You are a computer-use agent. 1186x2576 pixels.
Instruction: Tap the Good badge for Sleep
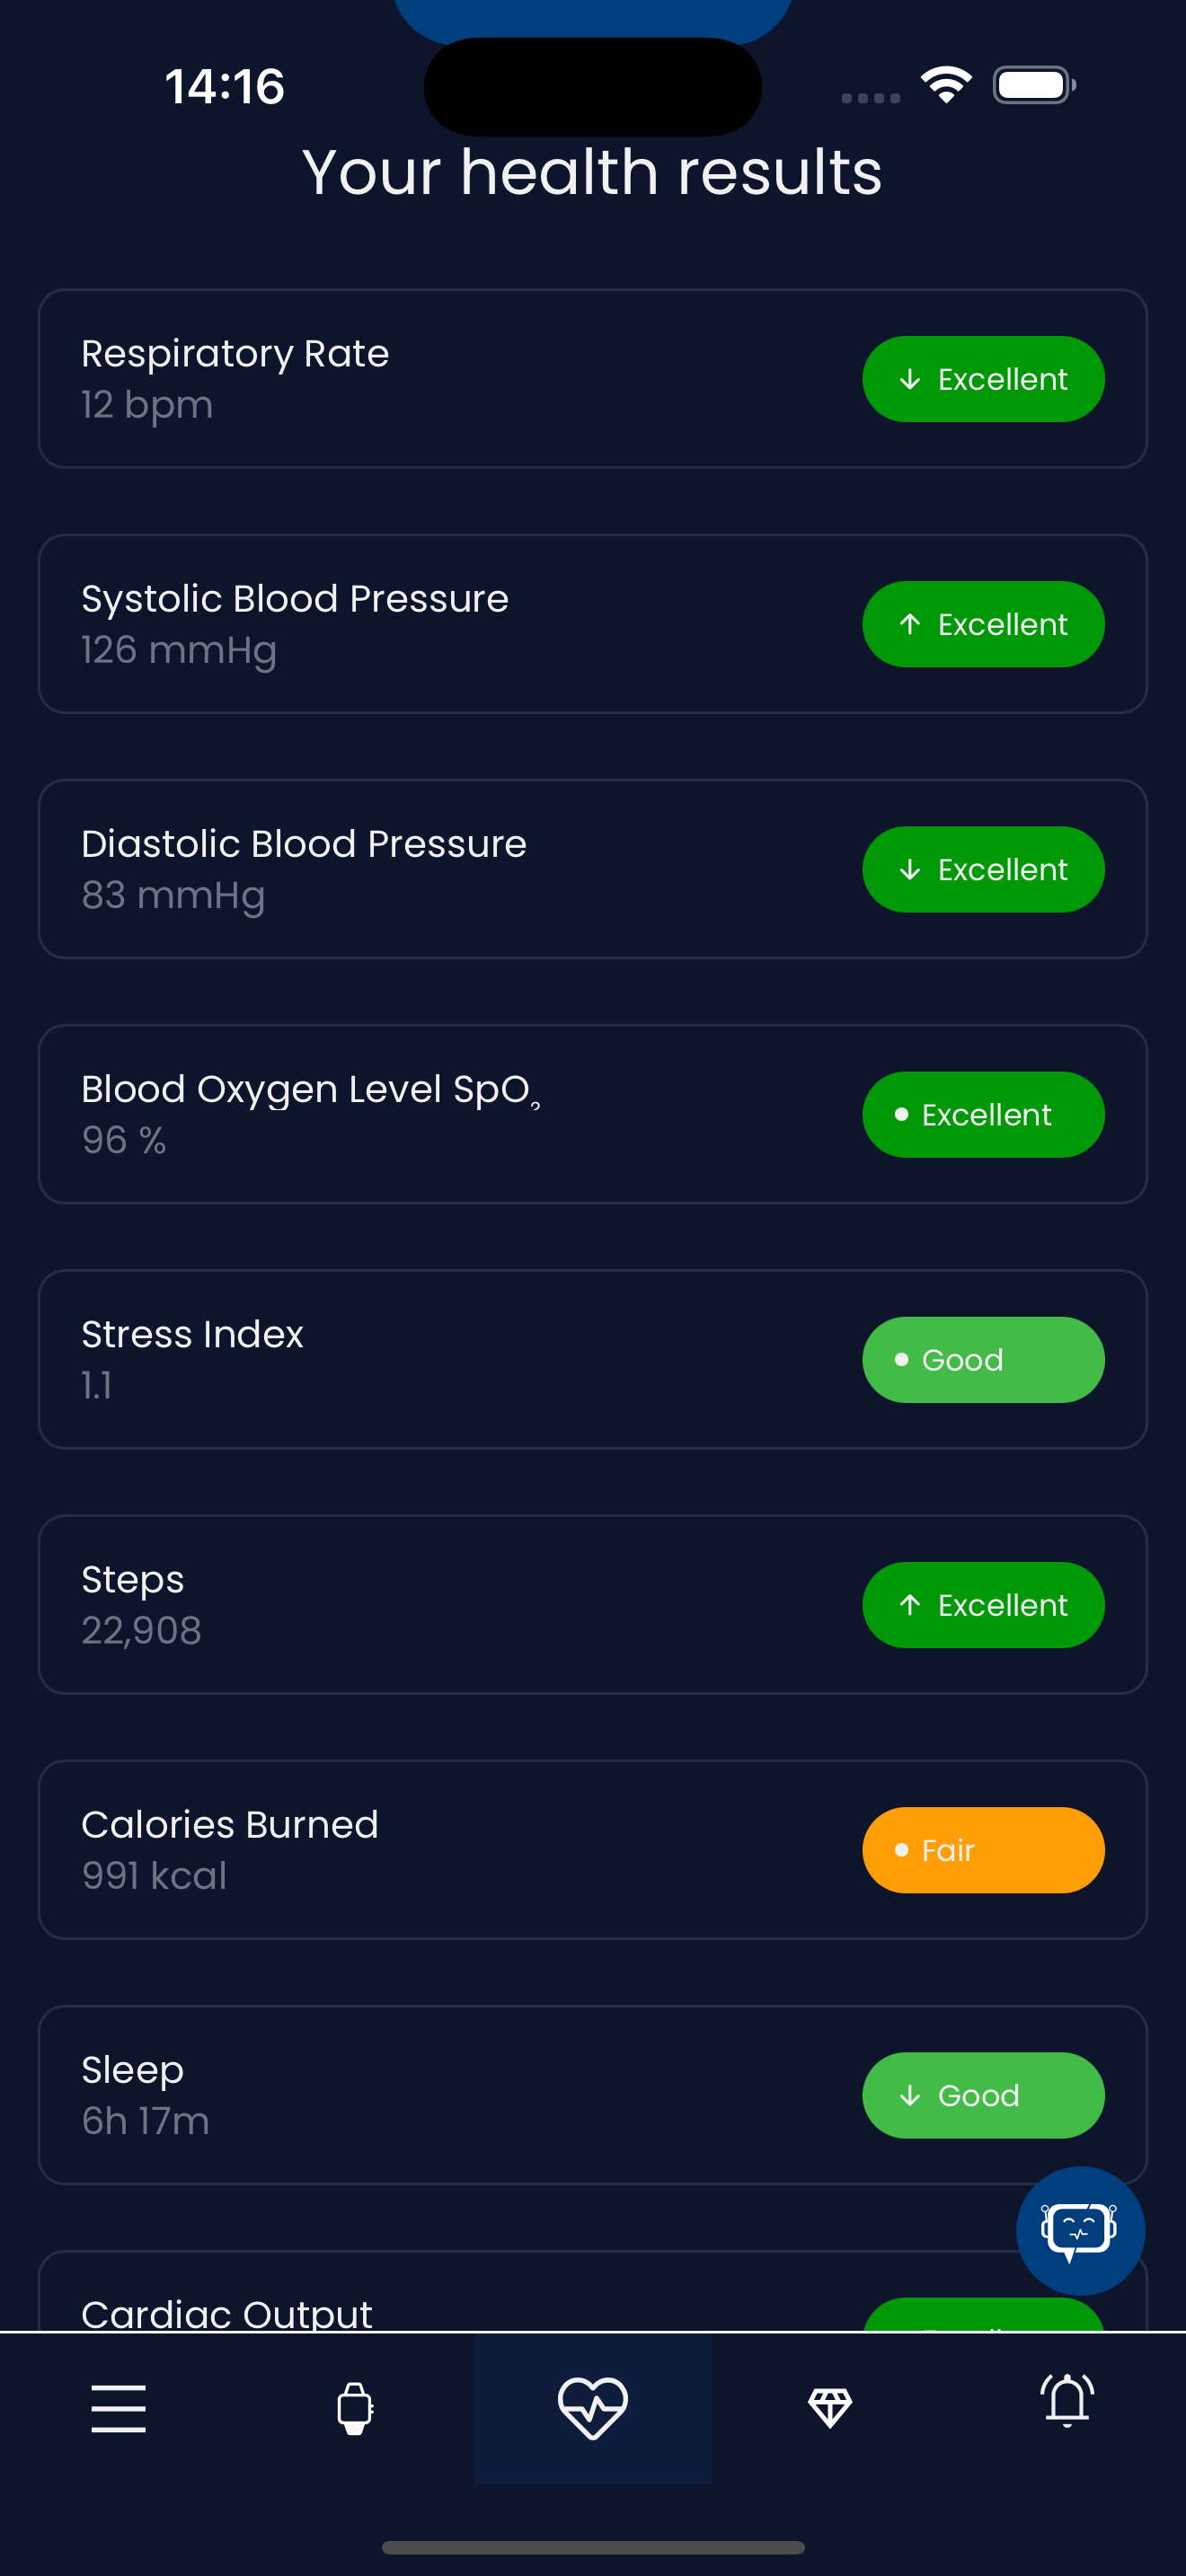984,2095
